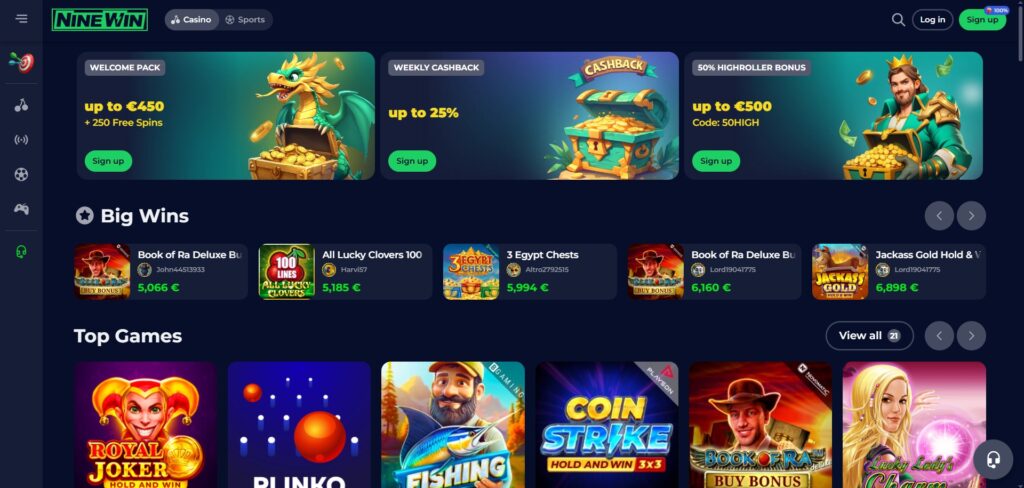Switch to Casino mode toggle

pyautogui.click(x=191, y=20)
